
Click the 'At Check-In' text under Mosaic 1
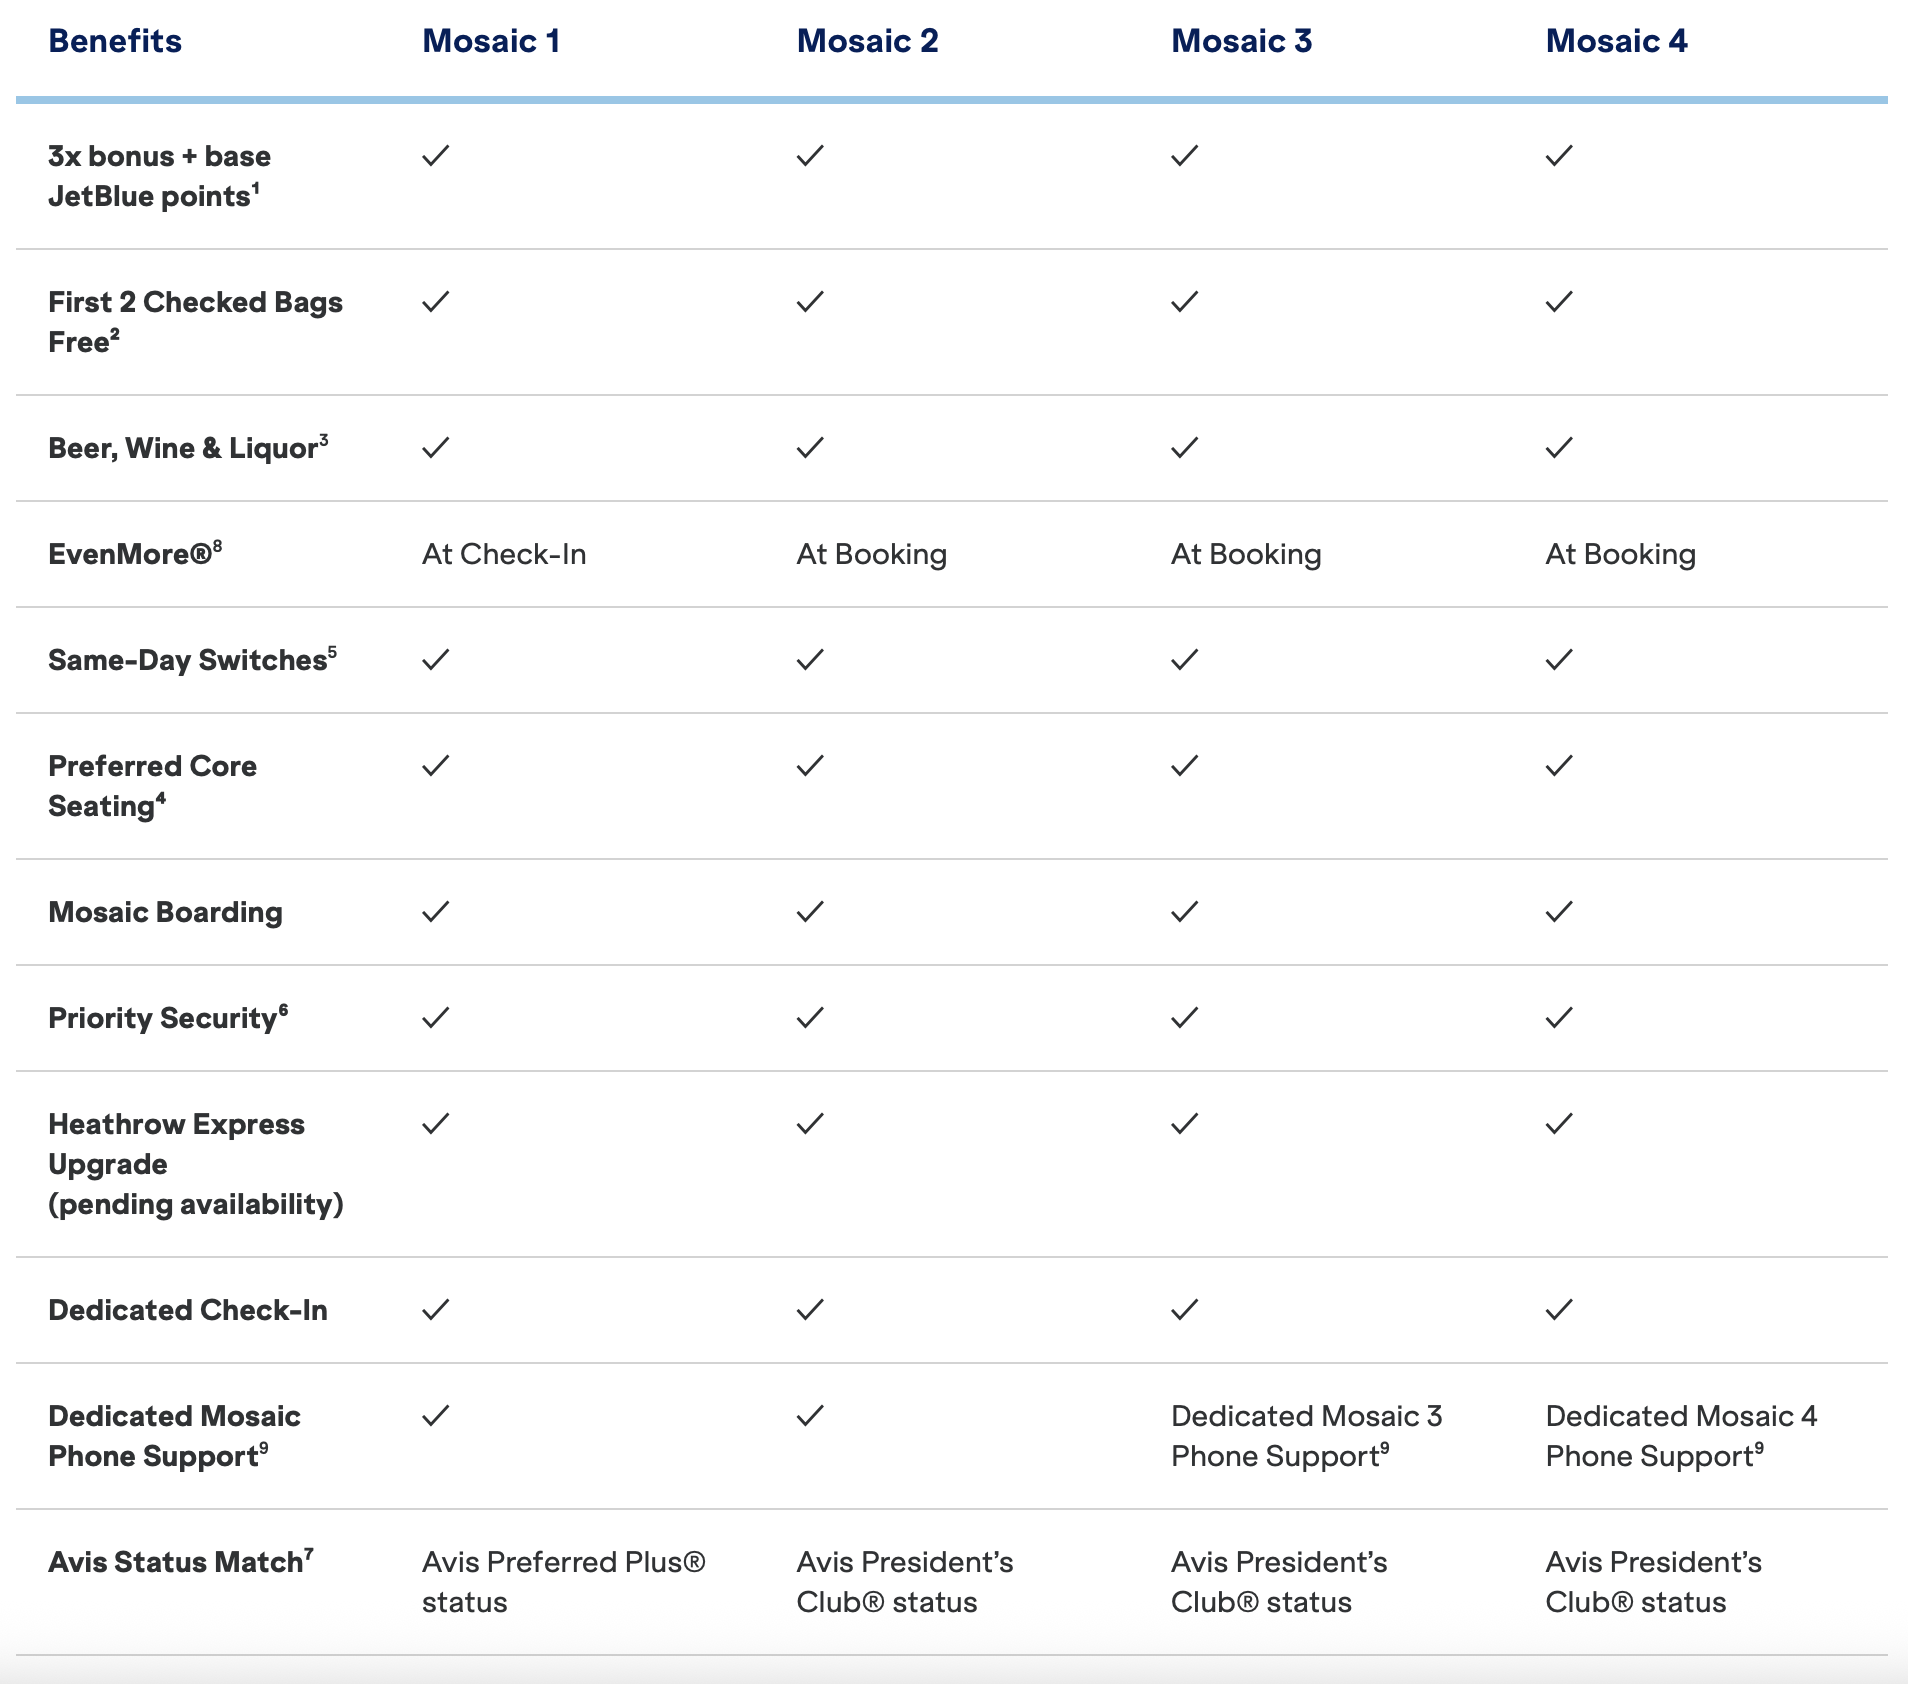pyautogui.click(x=504, y=554)
